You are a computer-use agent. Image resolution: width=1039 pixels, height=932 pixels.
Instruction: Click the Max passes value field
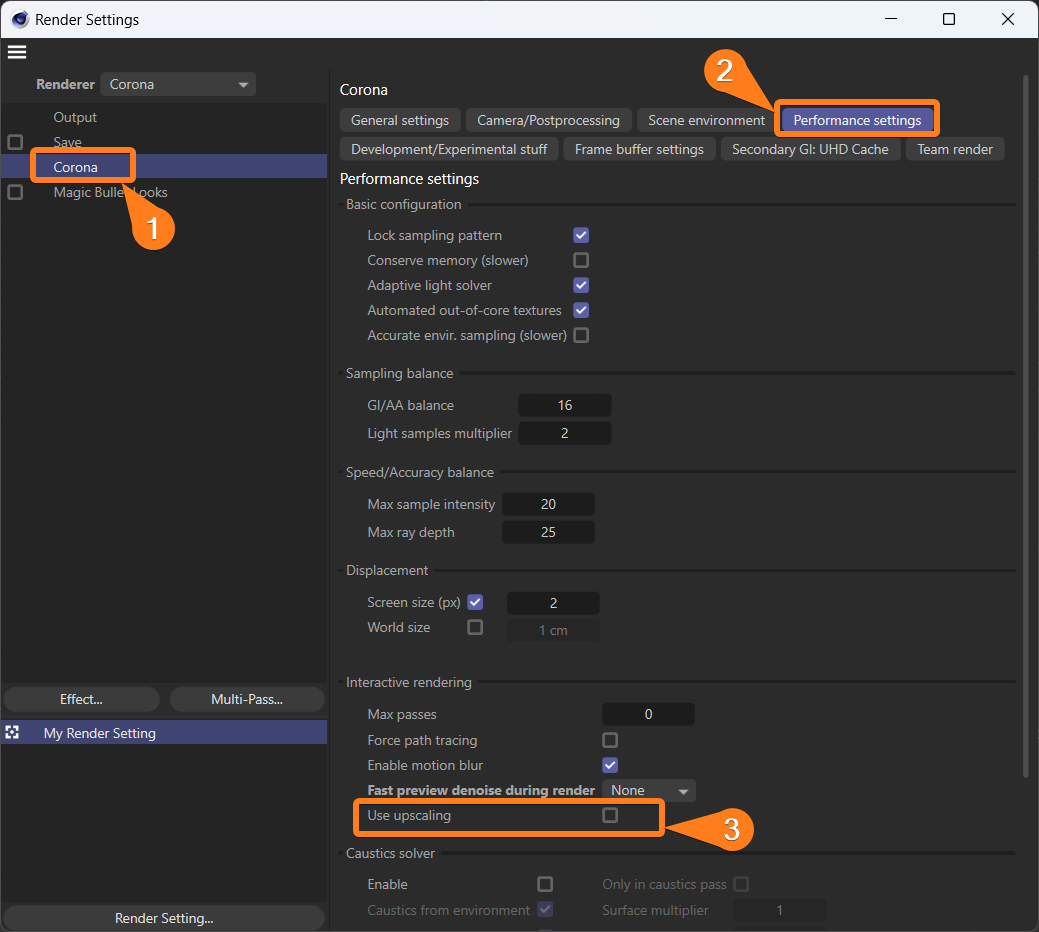tap(648, 714)
